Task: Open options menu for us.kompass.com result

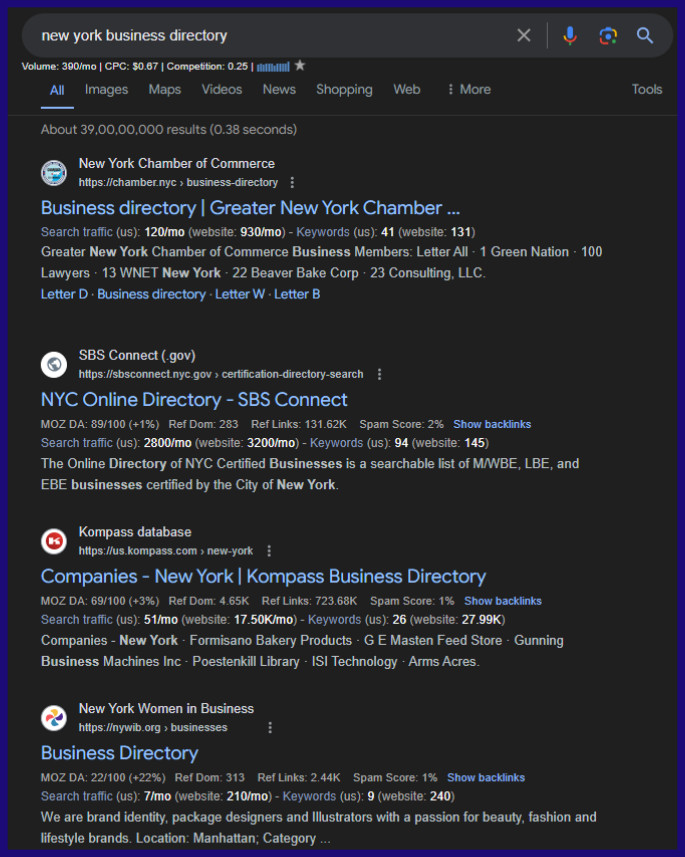Action: [269, 550]
